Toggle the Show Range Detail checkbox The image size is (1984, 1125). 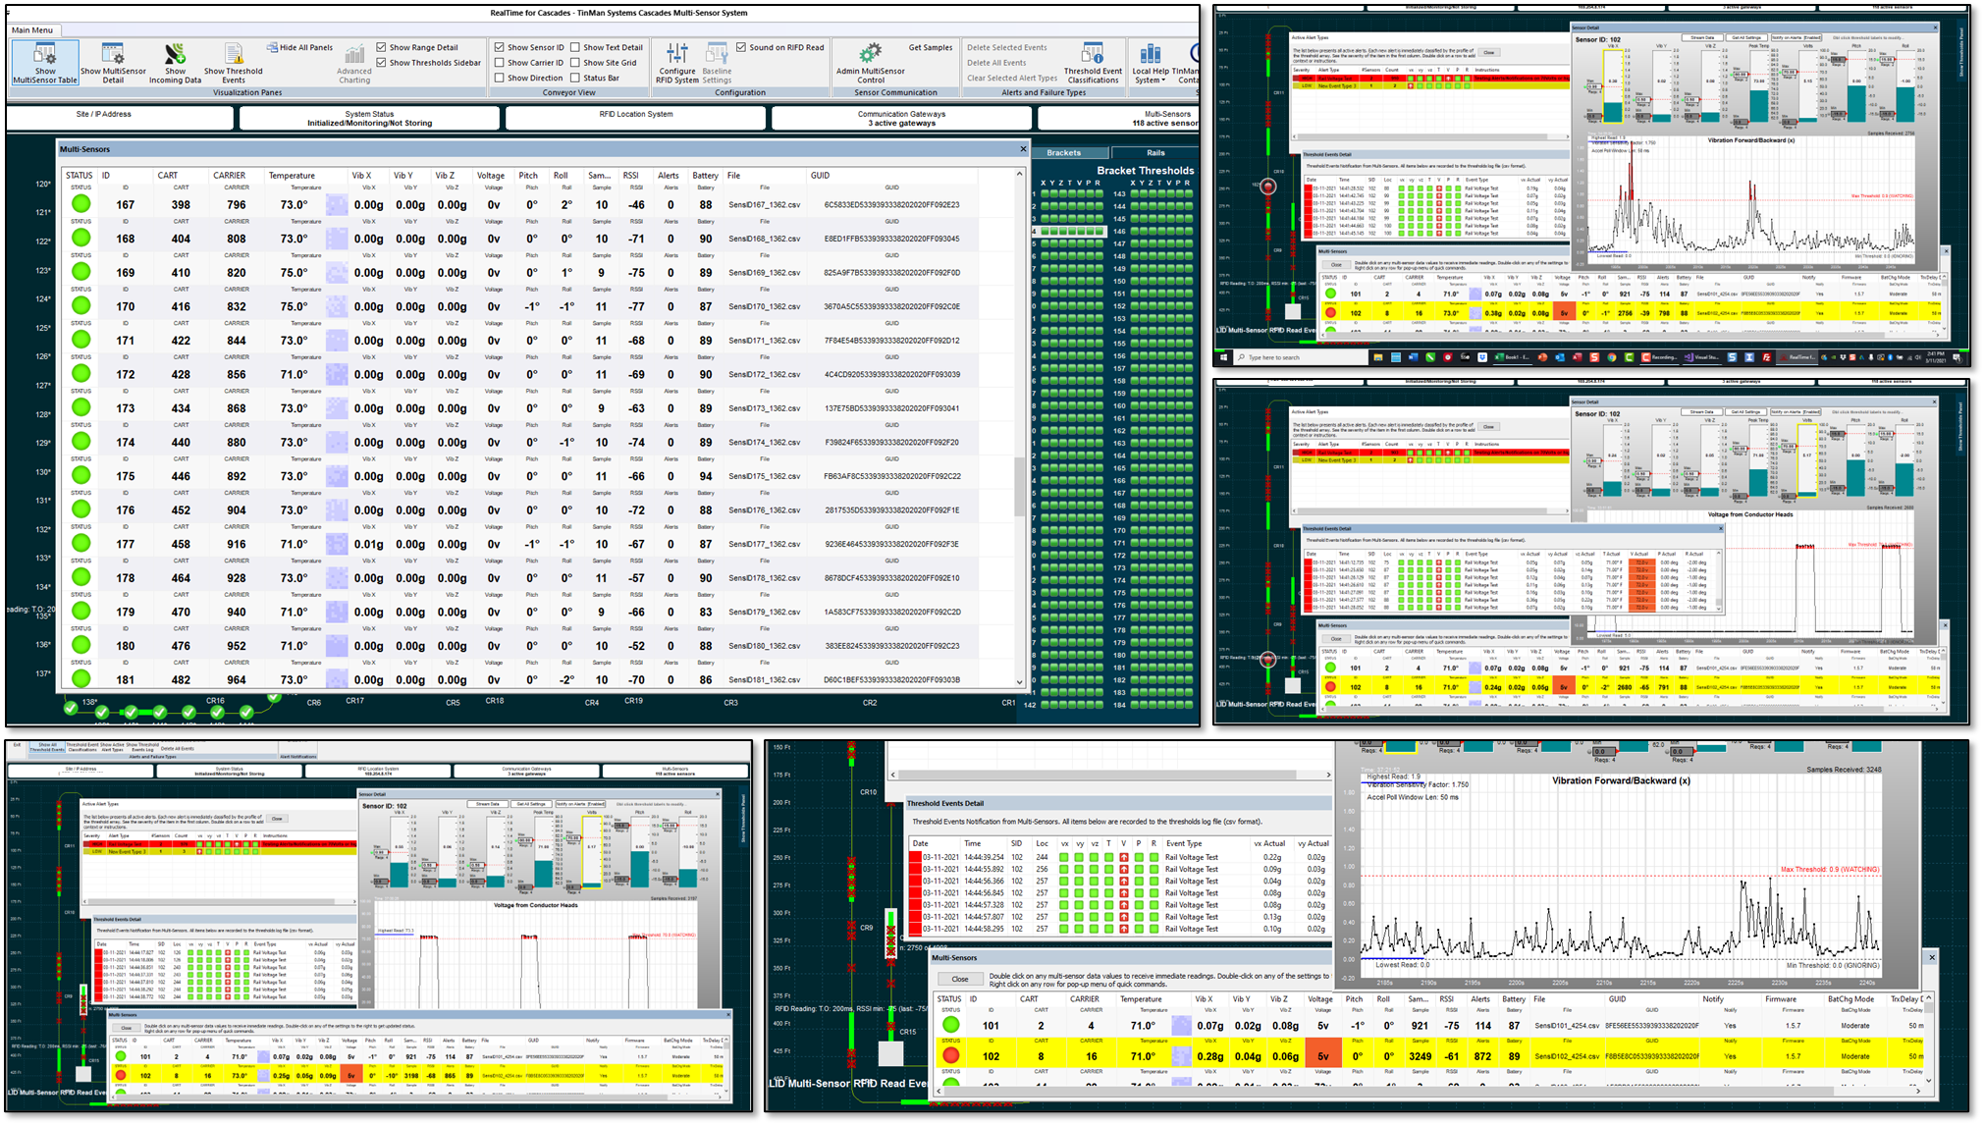coord(382,47)
